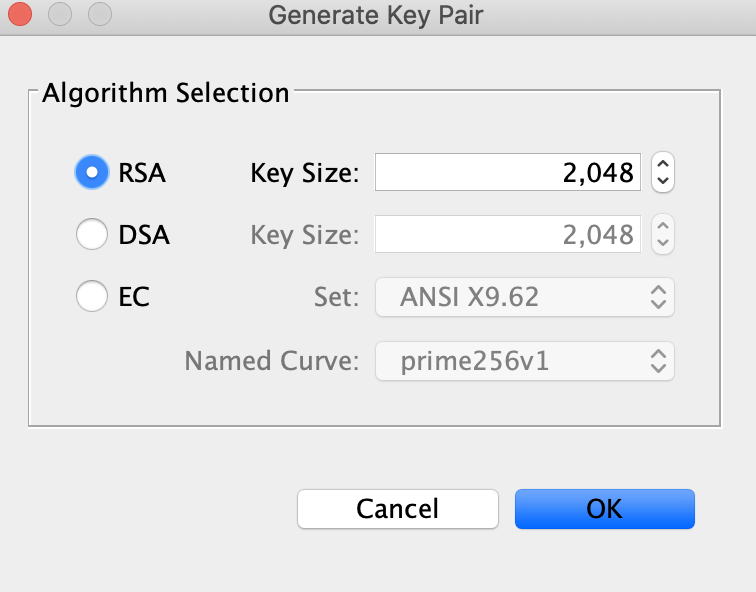Decrease RSA key size with down arrow

point(663,182)
